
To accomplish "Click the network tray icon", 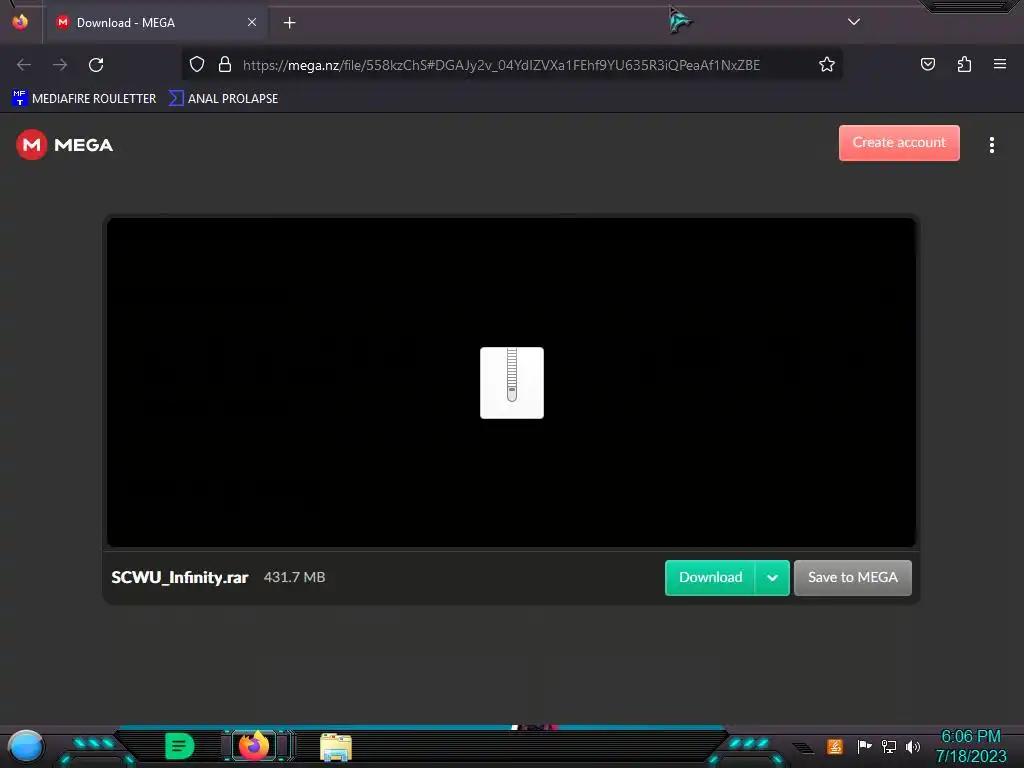I will click(x=889, y=746).
